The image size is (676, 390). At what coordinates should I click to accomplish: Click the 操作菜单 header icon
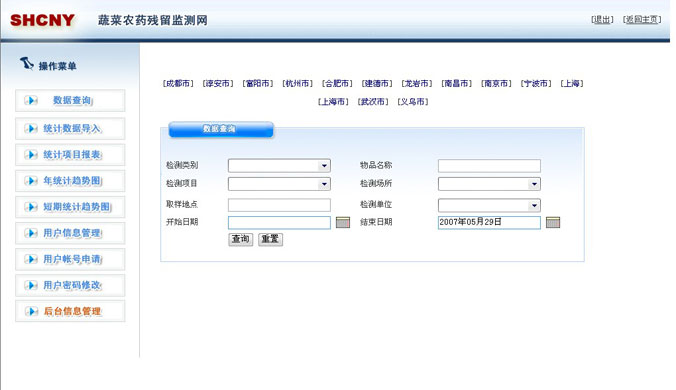[27, 64]
